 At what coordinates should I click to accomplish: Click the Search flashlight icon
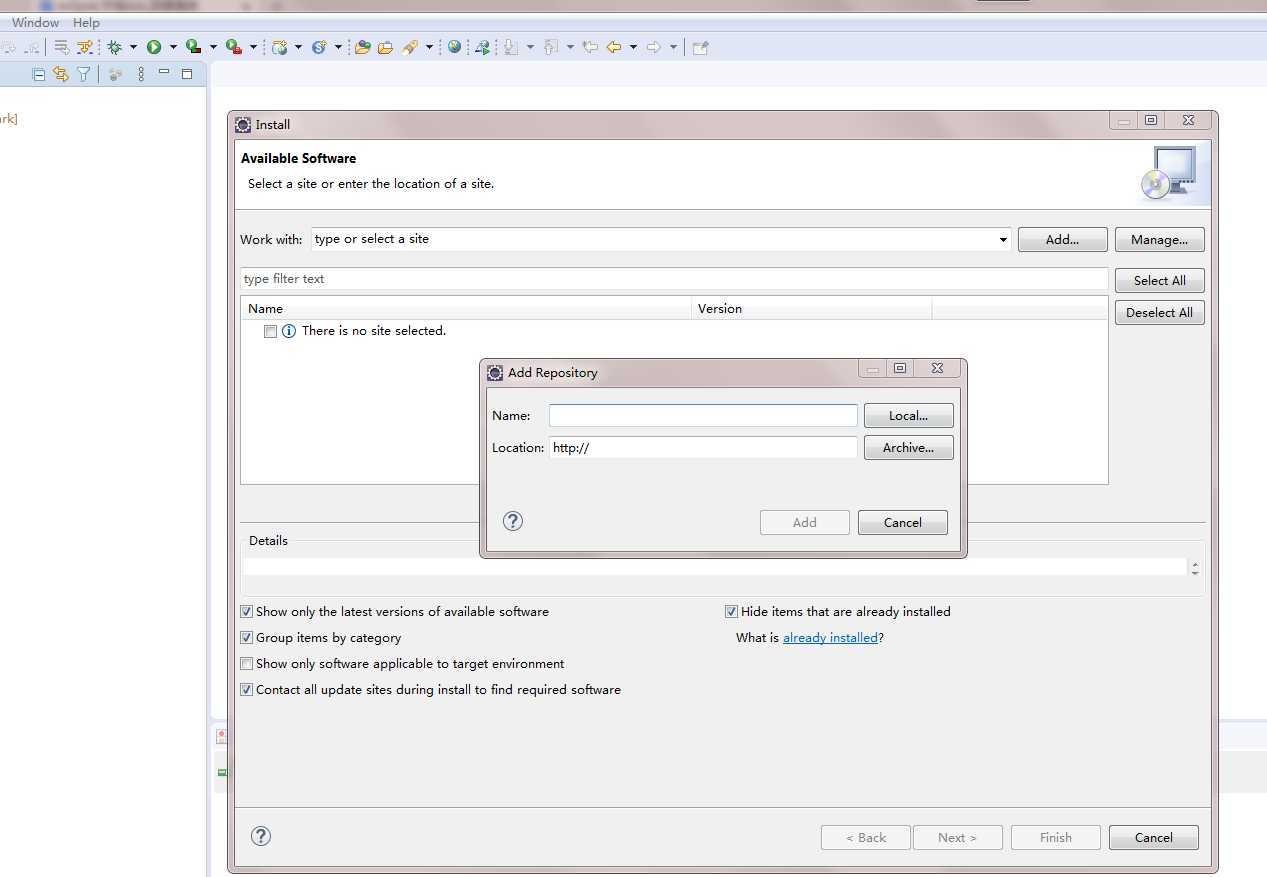click(x=410, y=47)
